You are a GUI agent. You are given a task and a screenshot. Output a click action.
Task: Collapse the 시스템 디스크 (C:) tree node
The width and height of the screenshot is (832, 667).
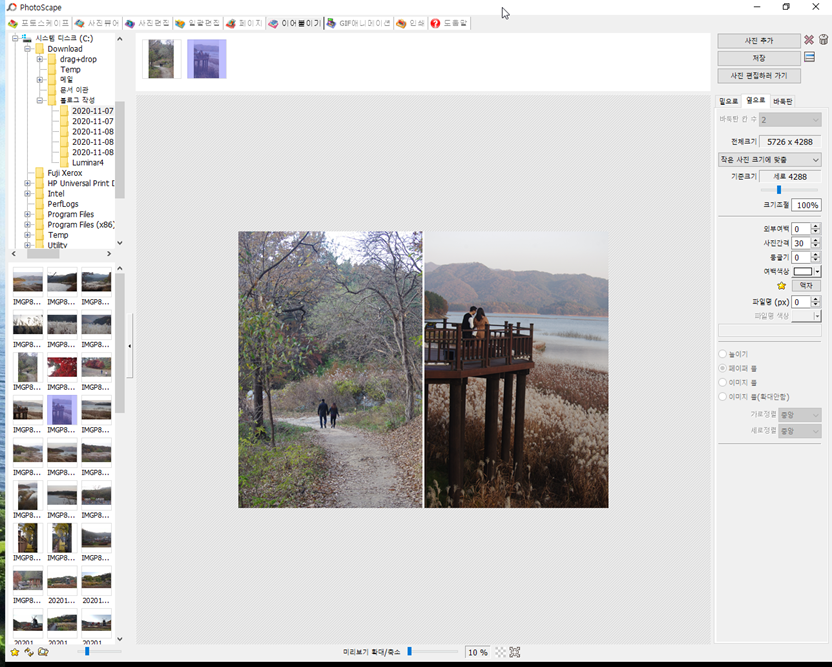click(x=15, y=38)
